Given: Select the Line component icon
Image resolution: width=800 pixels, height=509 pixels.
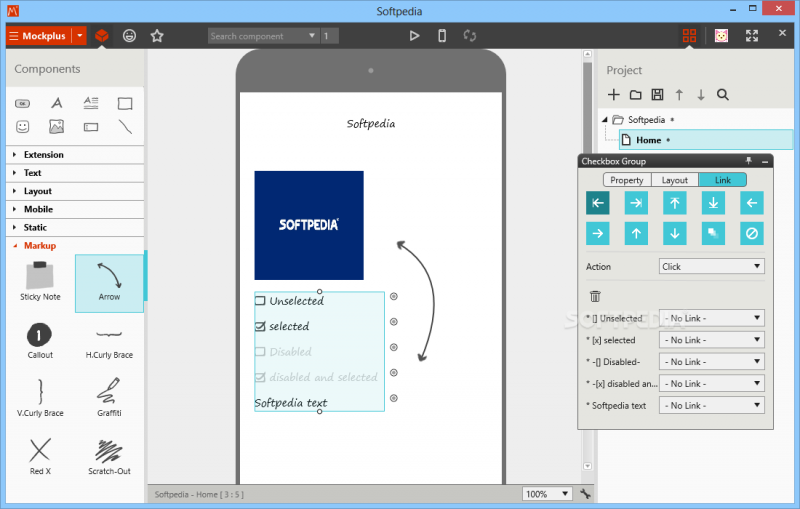Looking at the screenshot, I should click(x=125, y=126).
